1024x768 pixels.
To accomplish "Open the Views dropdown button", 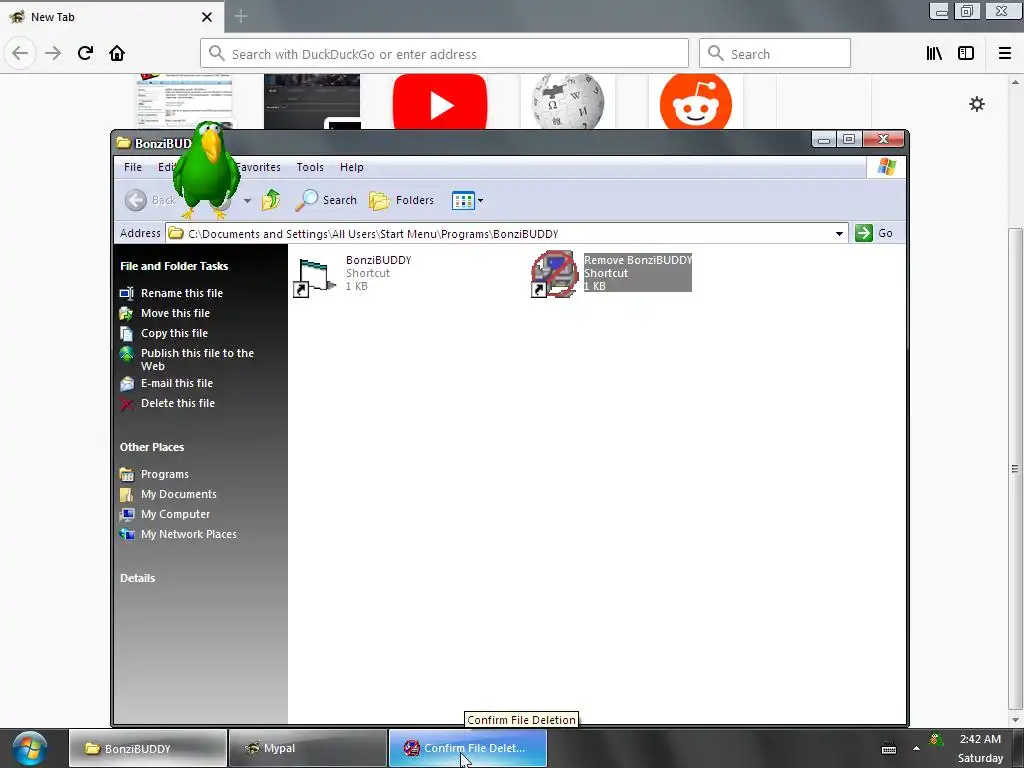I will click(x=468, y=200).
